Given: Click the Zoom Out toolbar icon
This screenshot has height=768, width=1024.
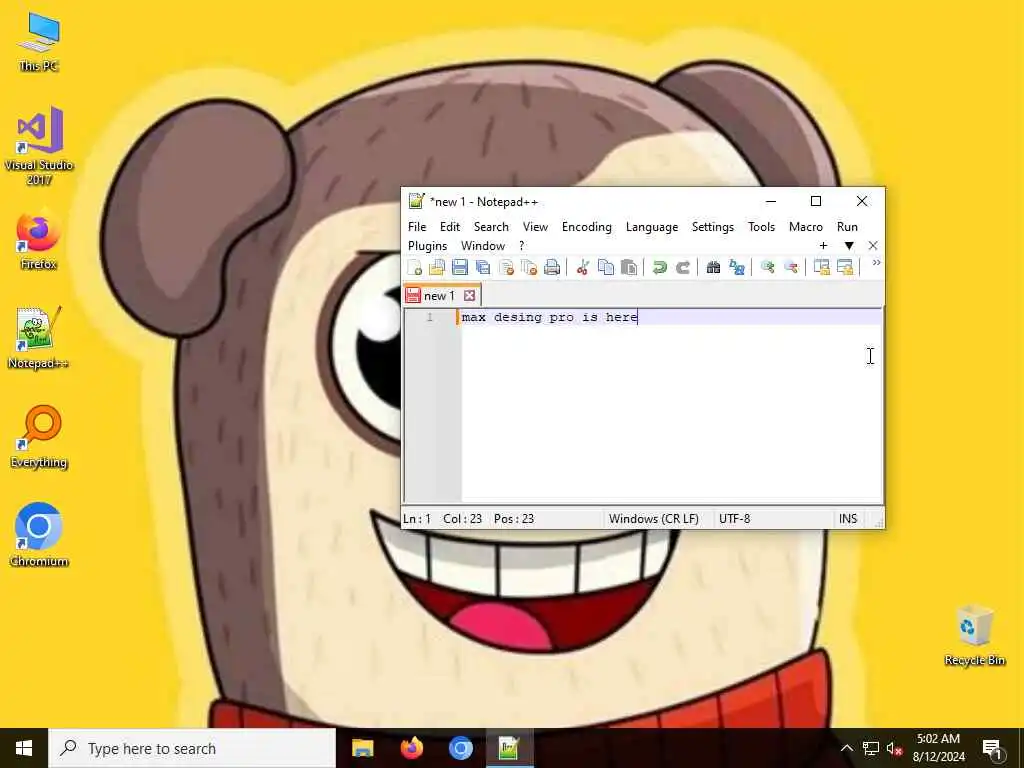Looking at the screenshot, I should click(790, 267).
